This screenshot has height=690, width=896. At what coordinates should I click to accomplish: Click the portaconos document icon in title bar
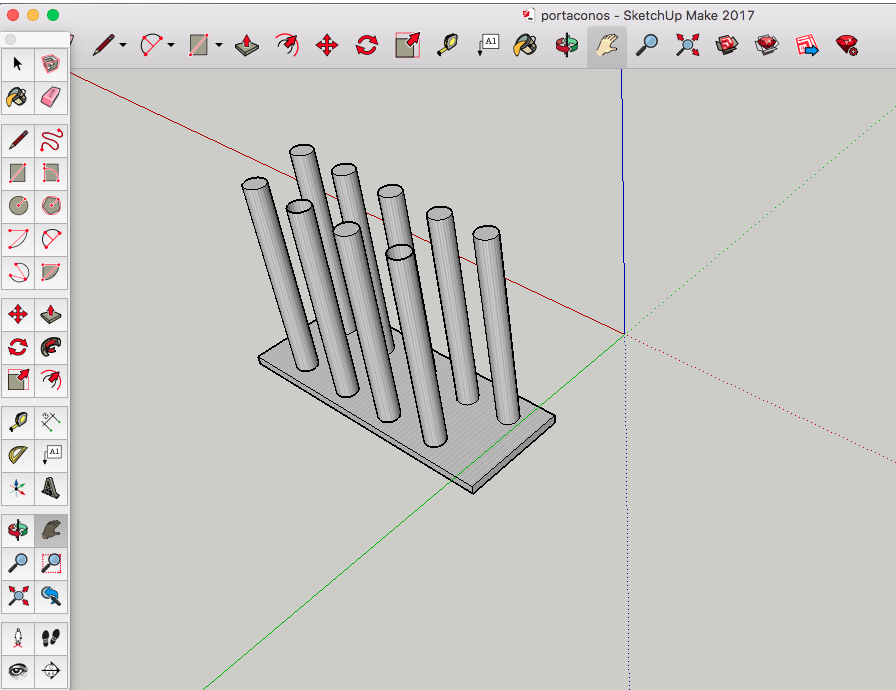(529, 15)
